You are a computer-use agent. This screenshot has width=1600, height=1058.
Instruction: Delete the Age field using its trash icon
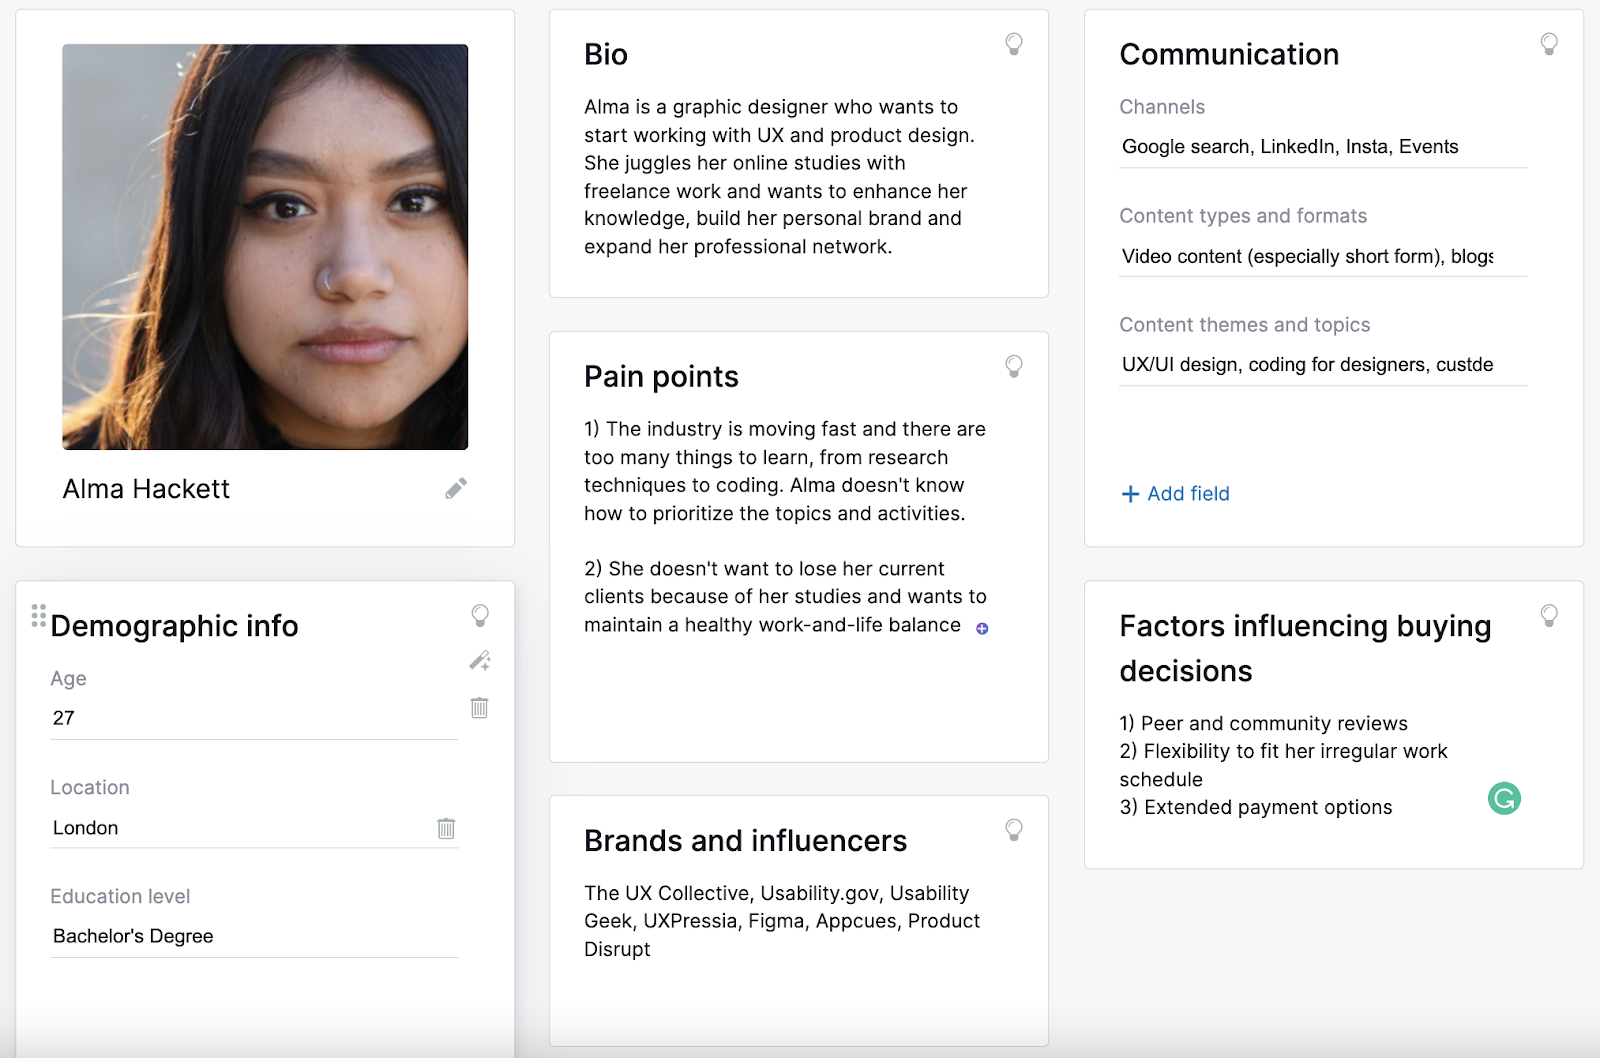[479, 708]
